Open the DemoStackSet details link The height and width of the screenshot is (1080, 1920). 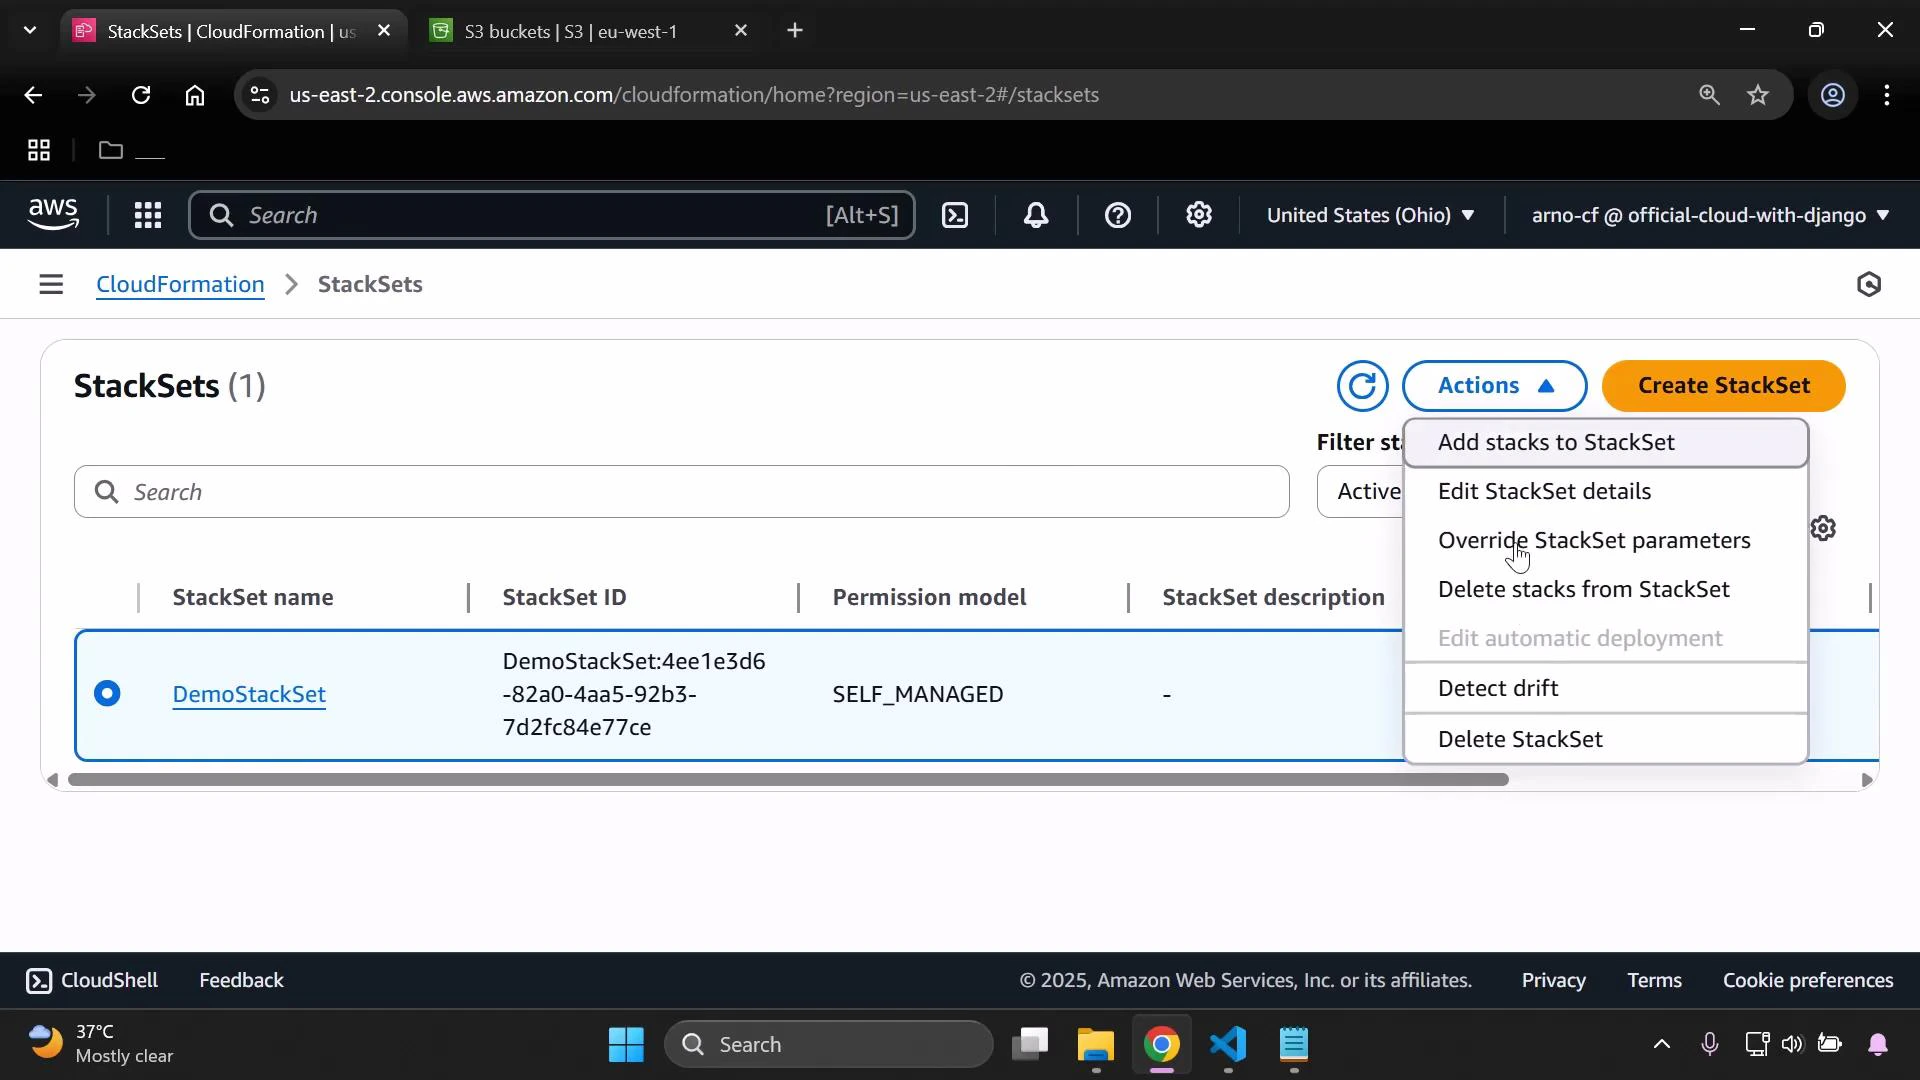(x=248, y=694)
